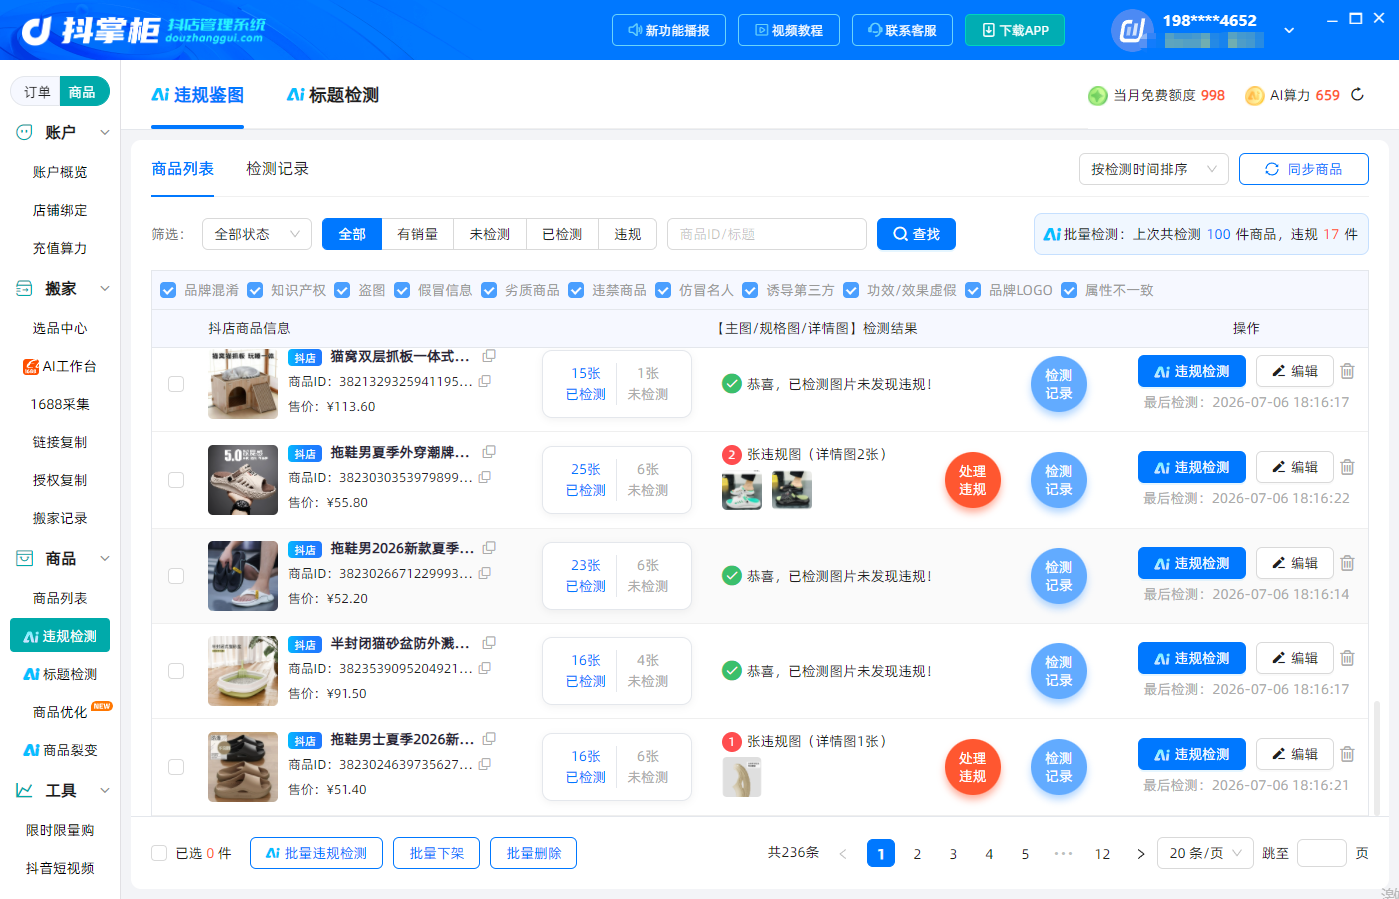The width and height of the screenshot is (1399, 899).
Task: Uncheck the 假冒信息 filter checkbox
Action: (x=402, y=290)
